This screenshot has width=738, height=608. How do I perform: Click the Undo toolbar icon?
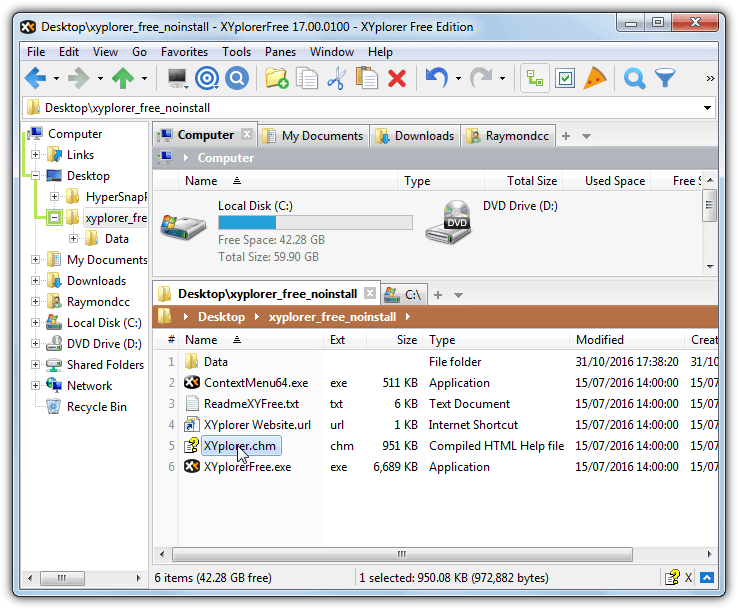(x=436, y=78)
